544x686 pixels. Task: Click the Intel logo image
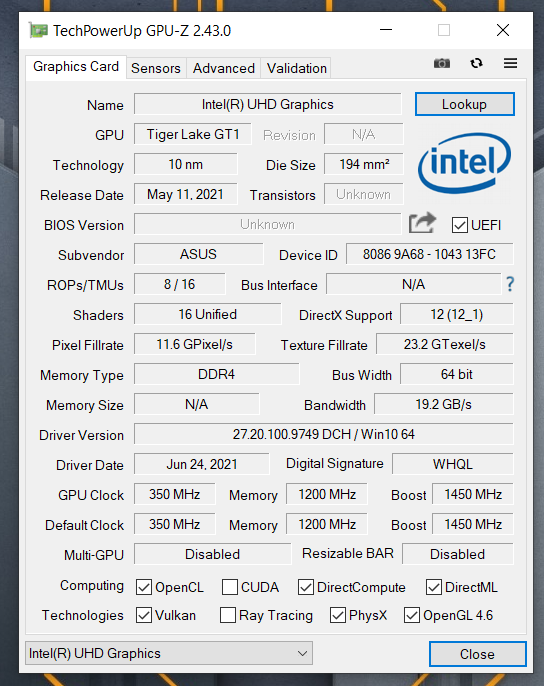[x=464, y=163]
